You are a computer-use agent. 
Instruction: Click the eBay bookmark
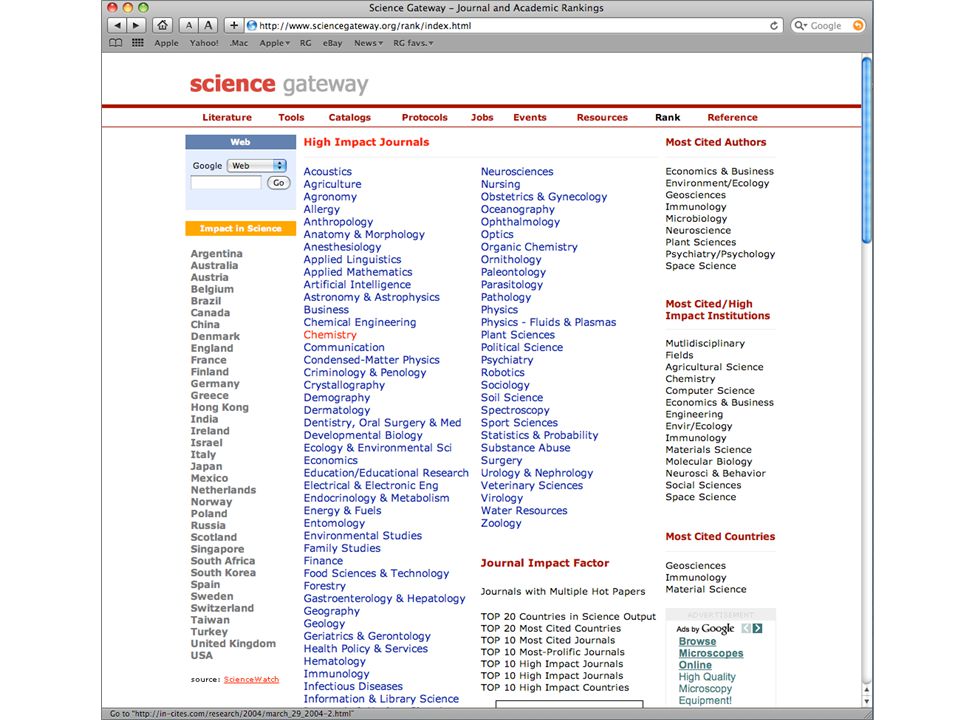tap(332, 43)
